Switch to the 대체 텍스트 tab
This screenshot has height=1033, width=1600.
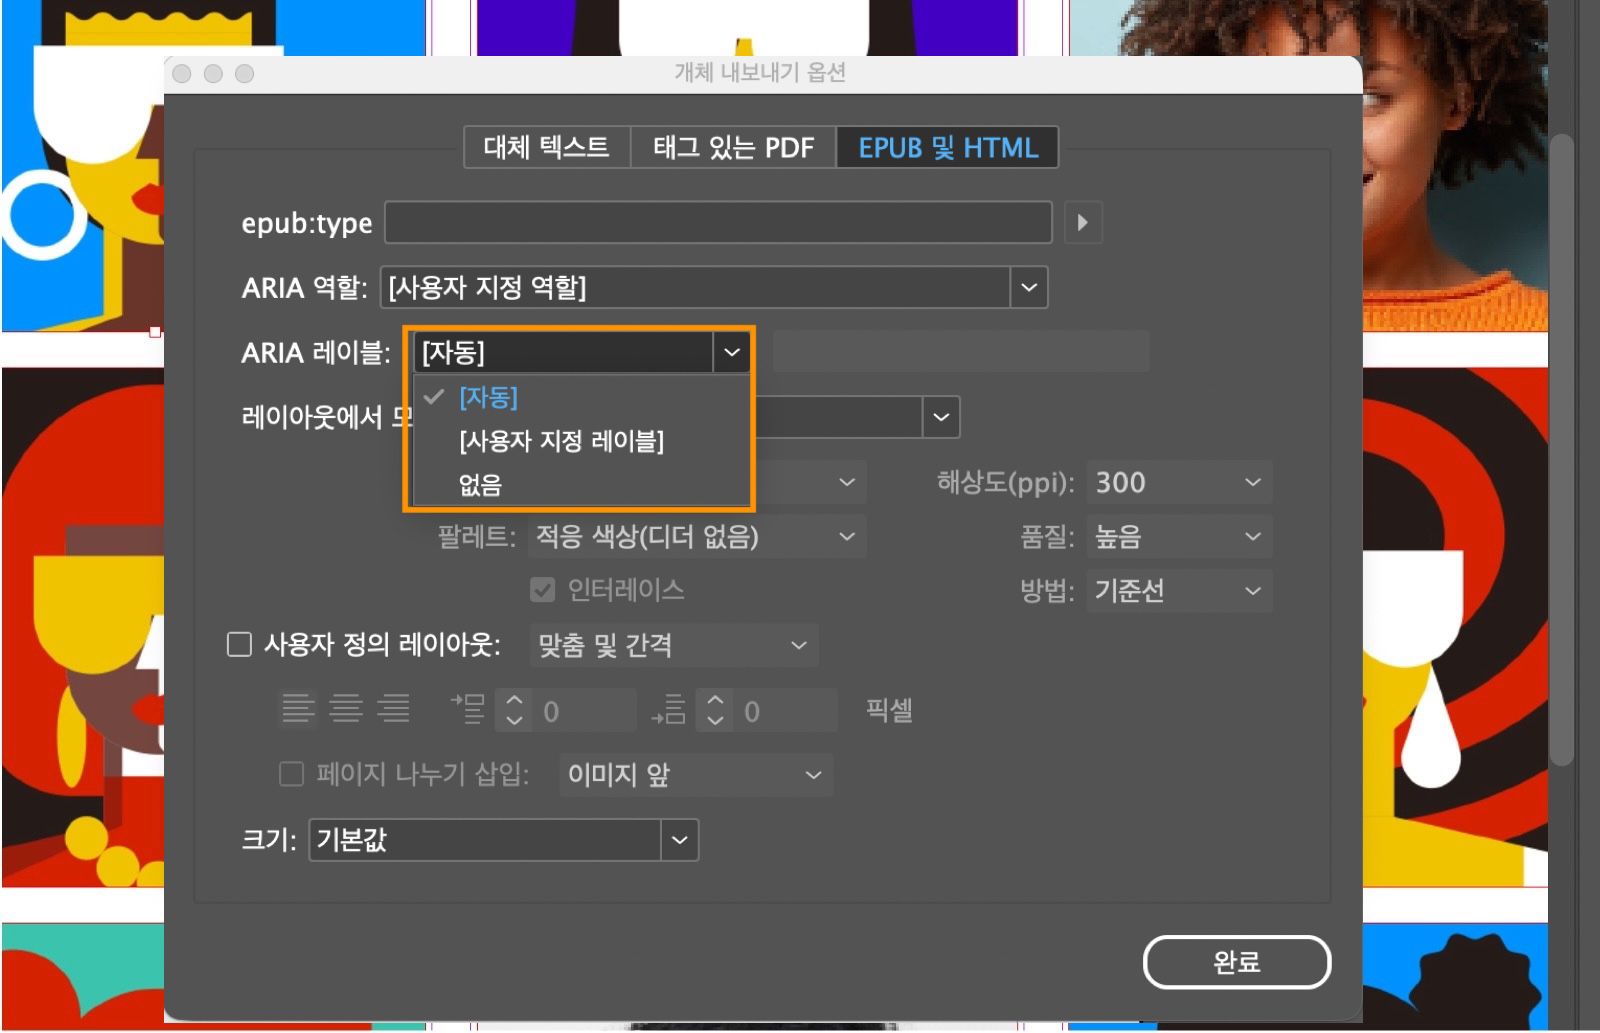(546, 147)
